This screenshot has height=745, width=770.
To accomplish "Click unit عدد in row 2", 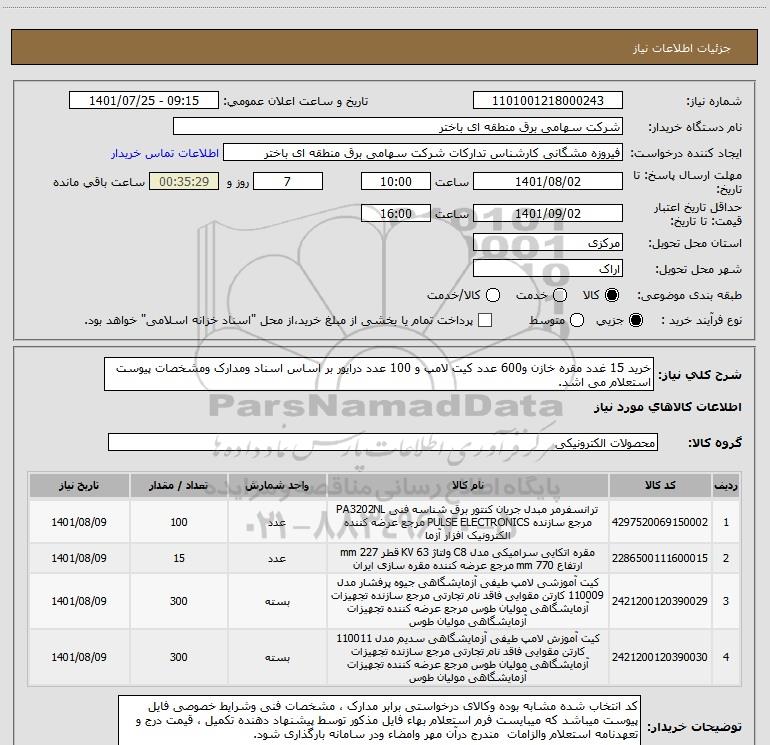I will pos(277,559).
